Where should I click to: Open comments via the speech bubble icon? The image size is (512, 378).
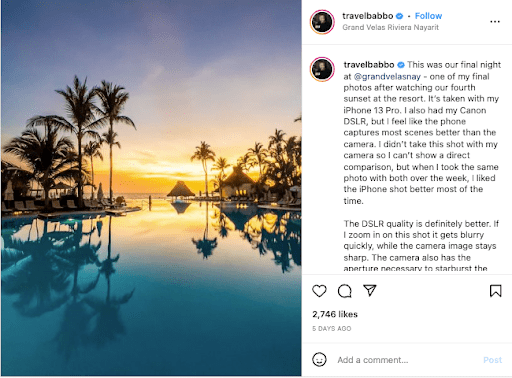(345, 291)
